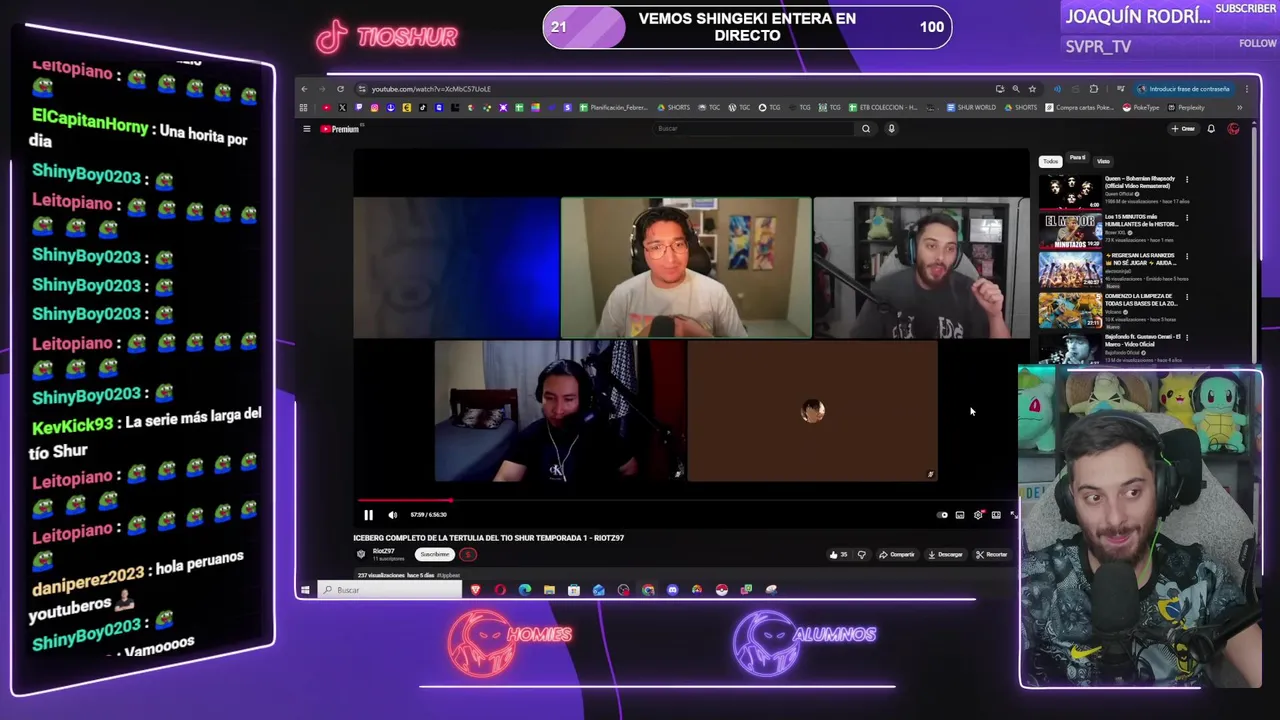Open the Pokéball app in the taskbar

tap(721, 590)
